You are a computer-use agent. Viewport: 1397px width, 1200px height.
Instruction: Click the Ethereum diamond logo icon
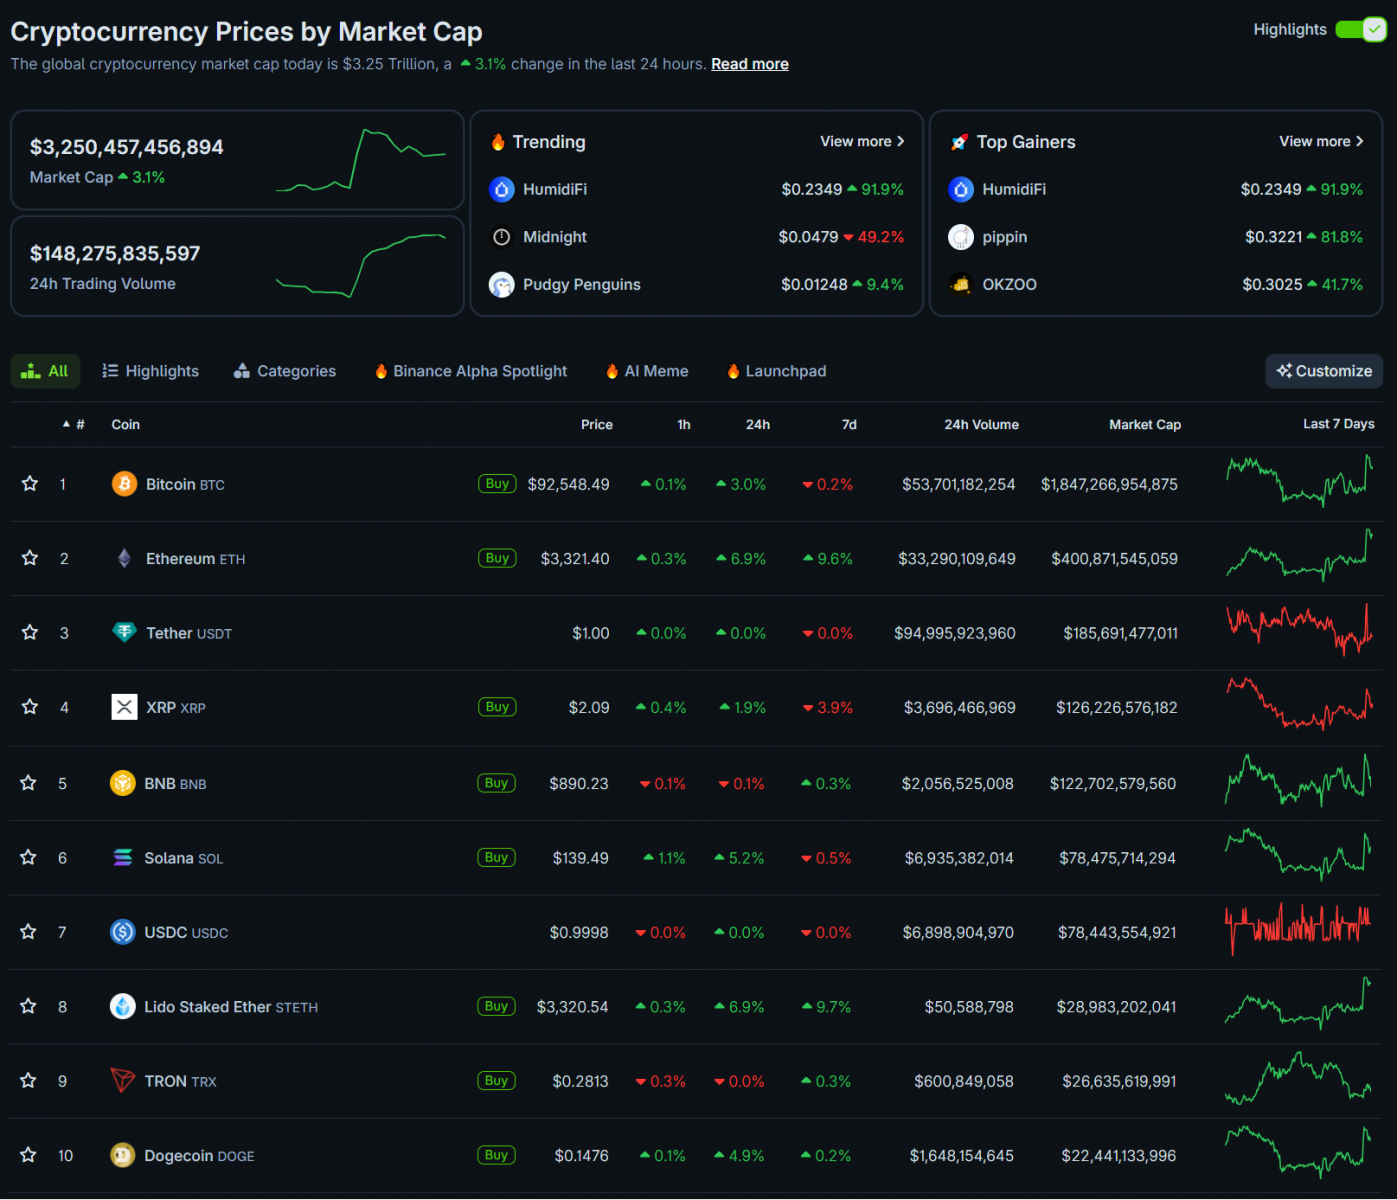click(x=124, y=558)
